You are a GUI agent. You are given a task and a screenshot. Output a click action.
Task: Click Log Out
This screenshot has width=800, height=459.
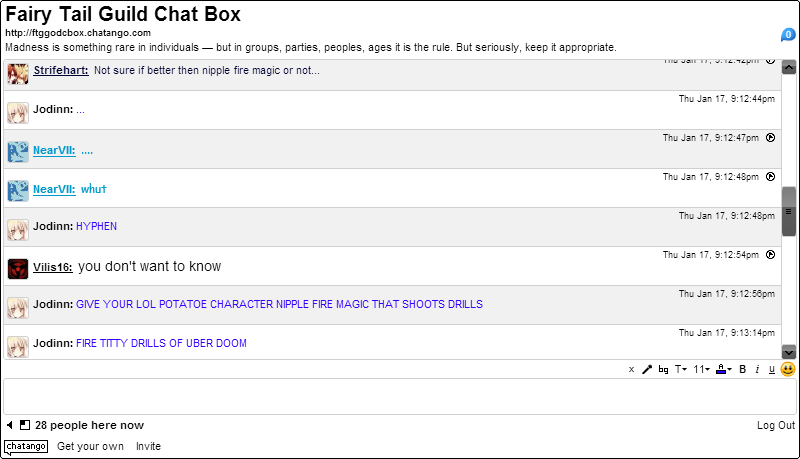pyautogui.click(x=776, y=425)
